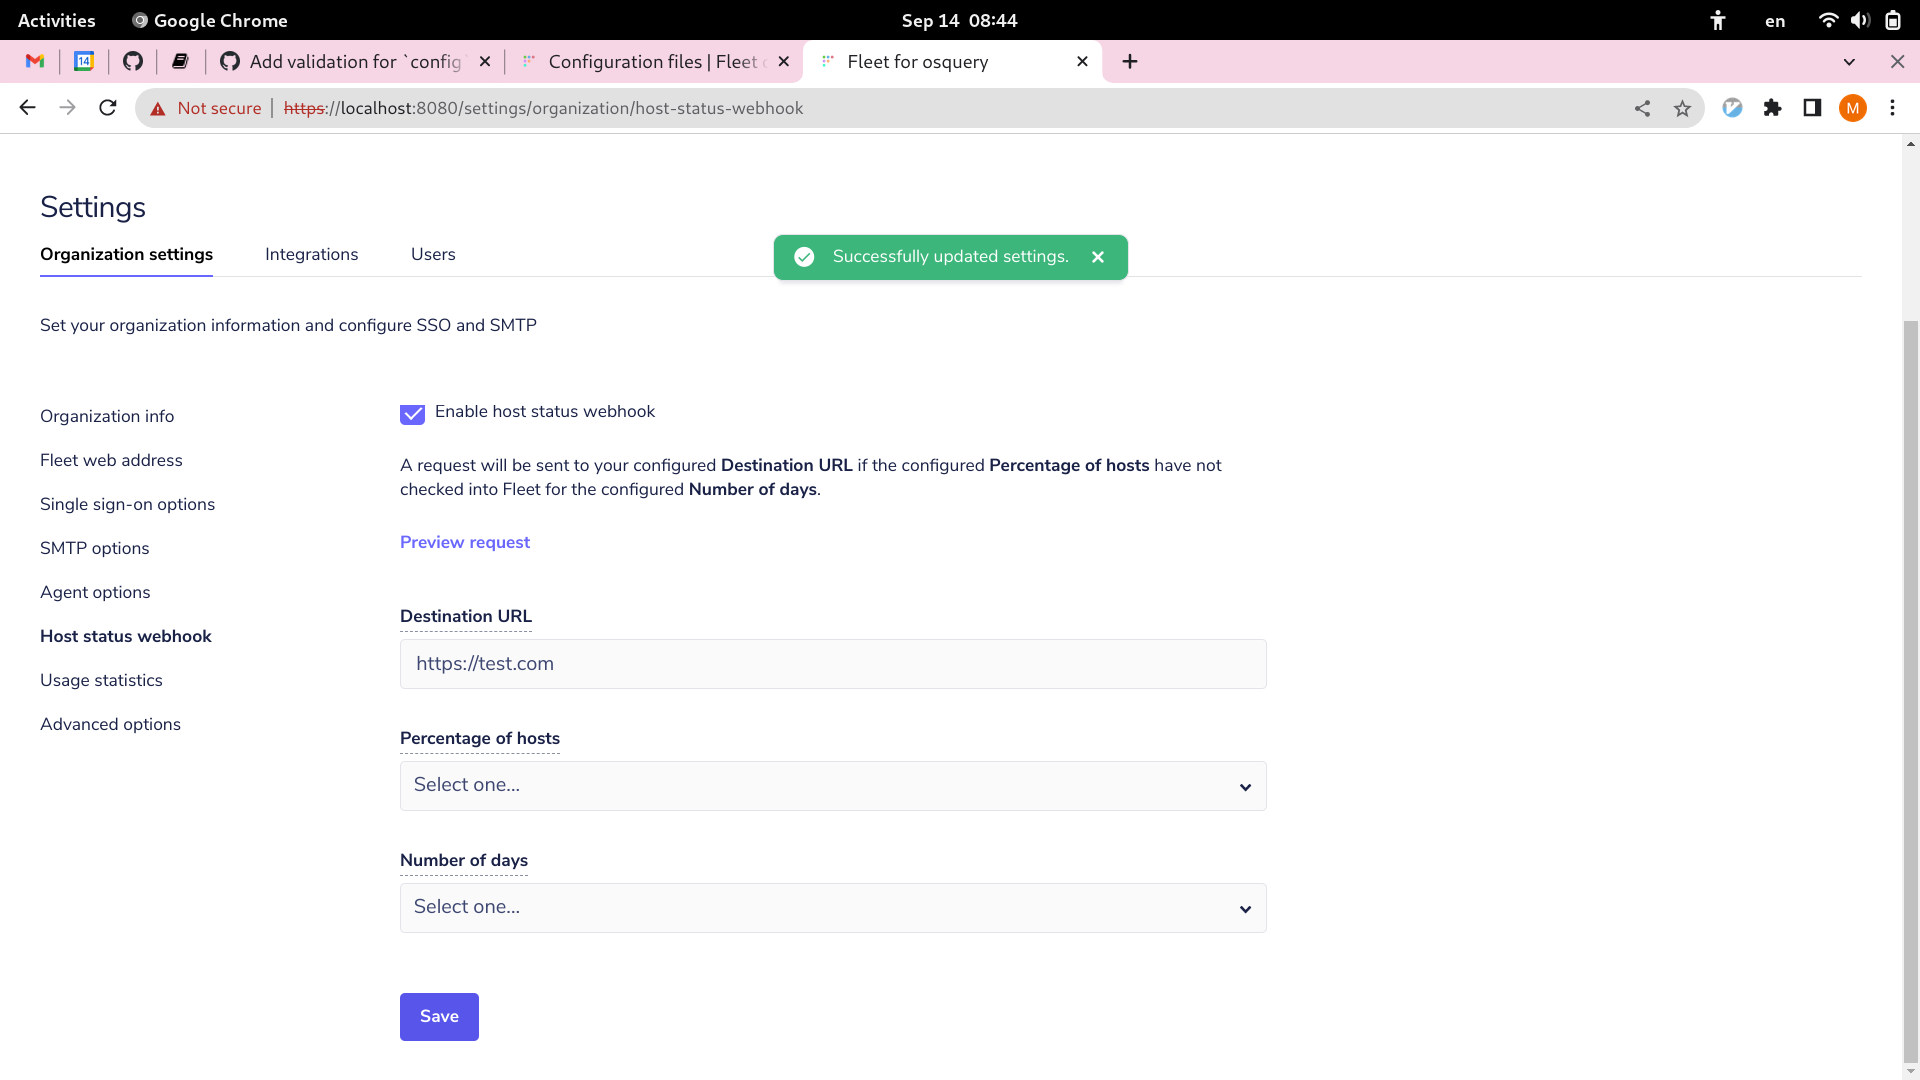Click inside the Destination URL field
The width and height of the screenshot is (1920, 1080).
(x=832, y=663)
